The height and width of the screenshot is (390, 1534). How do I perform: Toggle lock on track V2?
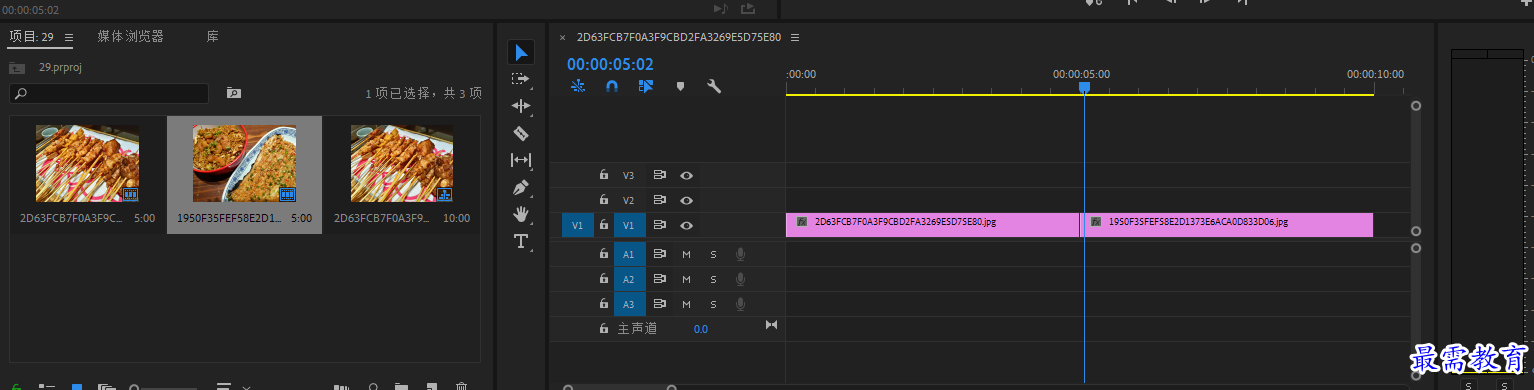point(604,200)
